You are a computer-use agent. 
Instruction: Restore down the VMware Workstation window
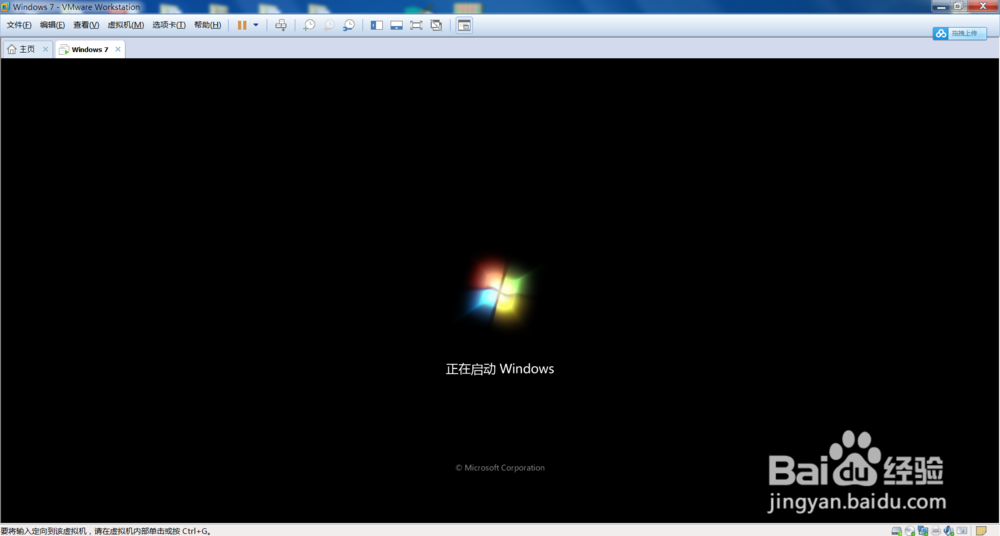[958, 6]
